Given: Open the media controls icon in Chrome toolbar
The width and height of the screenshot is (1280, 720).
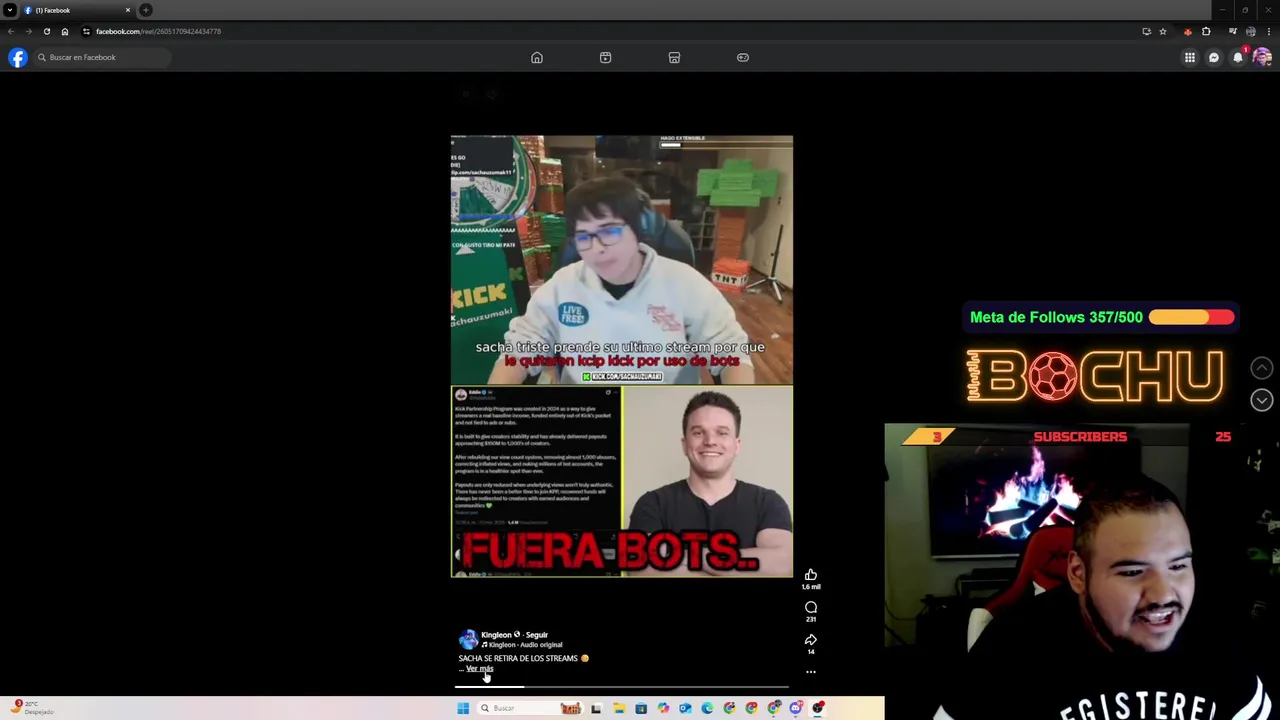Looking at the screenshot, I should [1233, 31].
